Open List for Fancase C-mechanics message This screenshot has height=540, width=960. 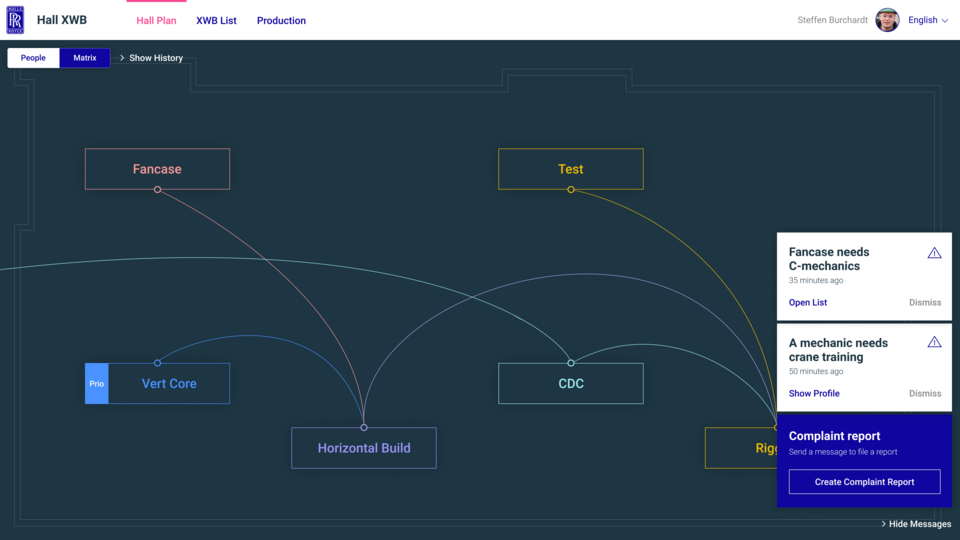coord(808,302)
